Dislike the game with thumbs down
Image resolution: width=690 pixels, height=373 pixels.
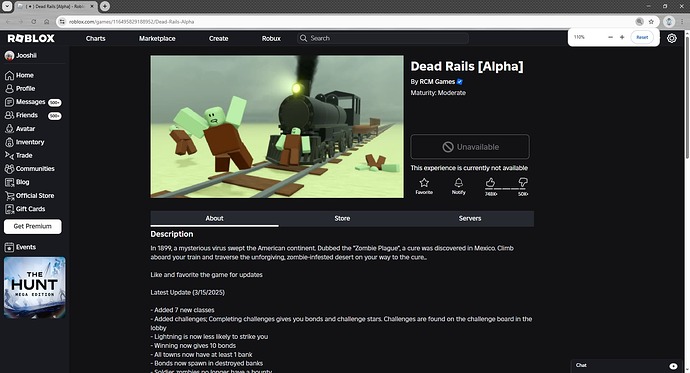[x=523, y=183]
